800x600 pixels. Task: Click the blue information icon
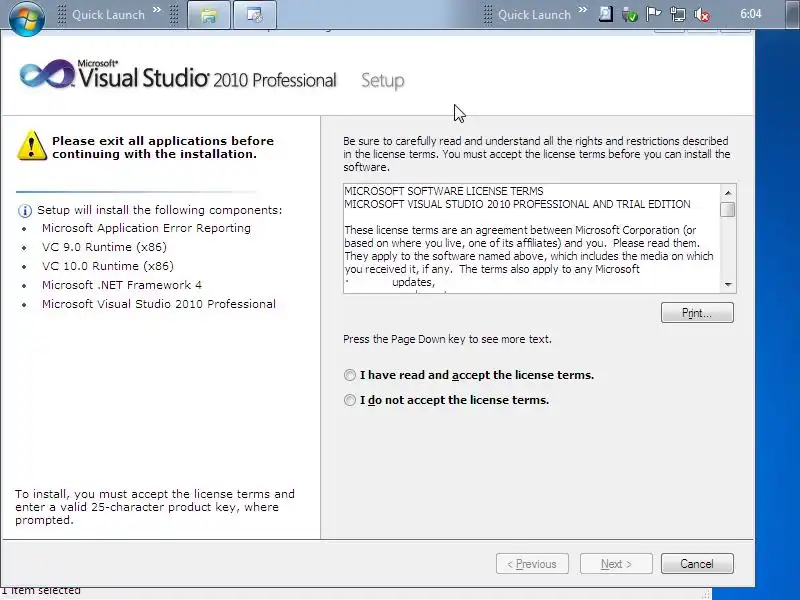click(24, 211)
